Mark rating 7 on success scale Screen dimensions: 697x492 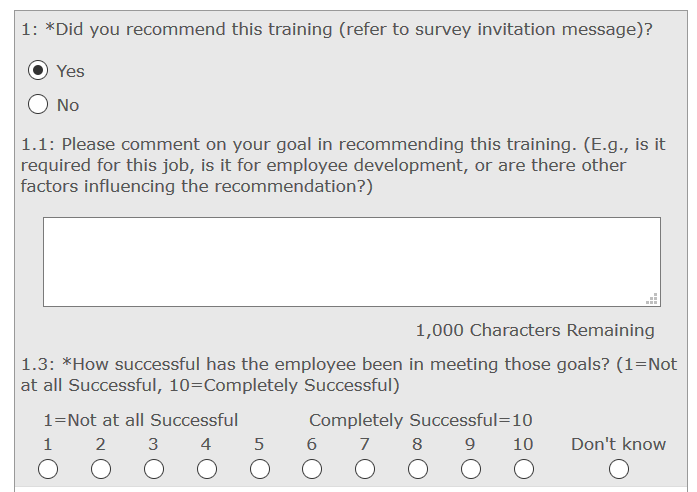pyautogui.click(x=365, y=469)
